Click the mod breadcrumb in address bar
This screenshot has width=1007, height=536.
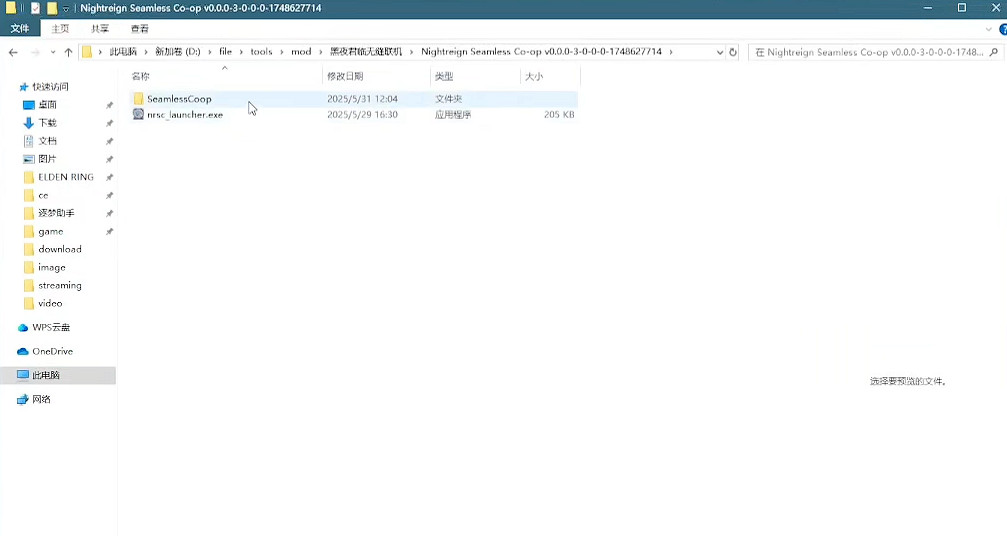[301, 52]
